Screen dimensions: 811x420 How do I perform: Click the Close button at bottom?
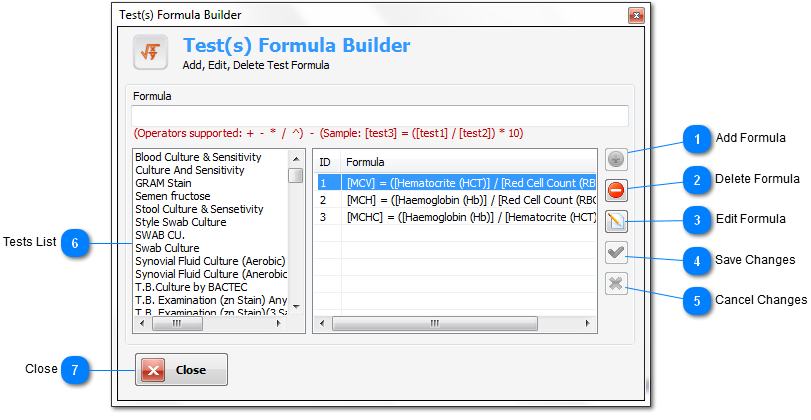[x=181, y=370]
